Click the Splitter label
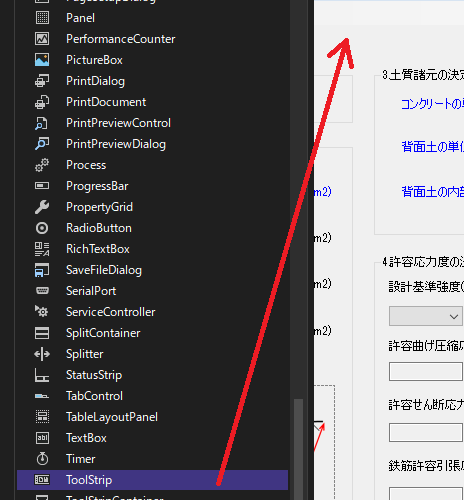 (85, 354)
